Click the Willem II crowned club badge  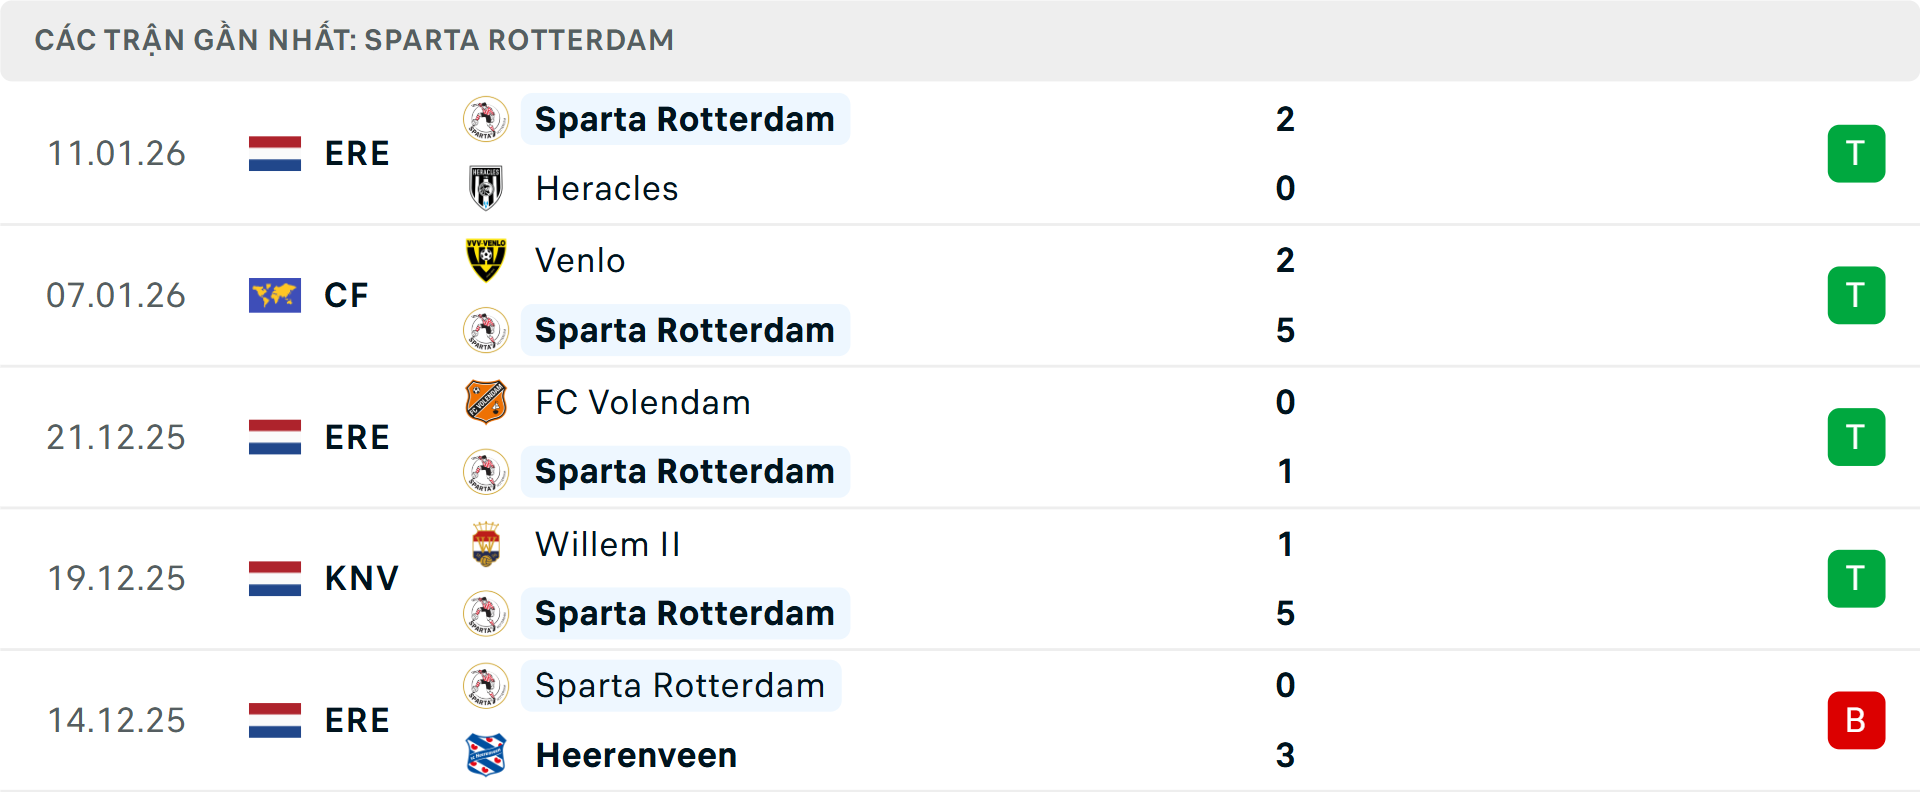click(486, 545)
